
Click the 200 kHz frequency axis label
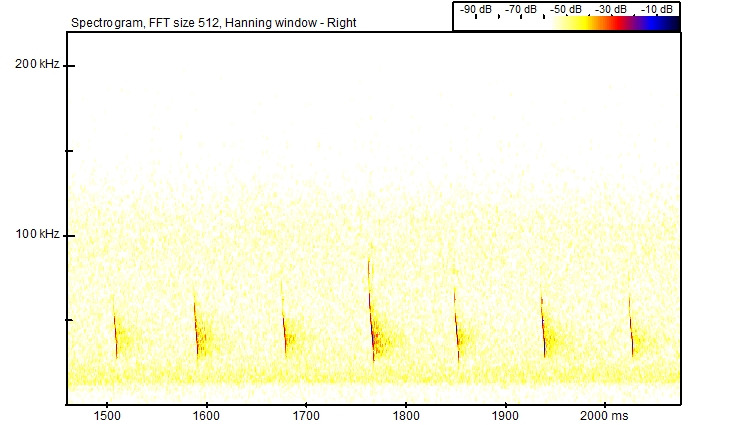(37, 65)
